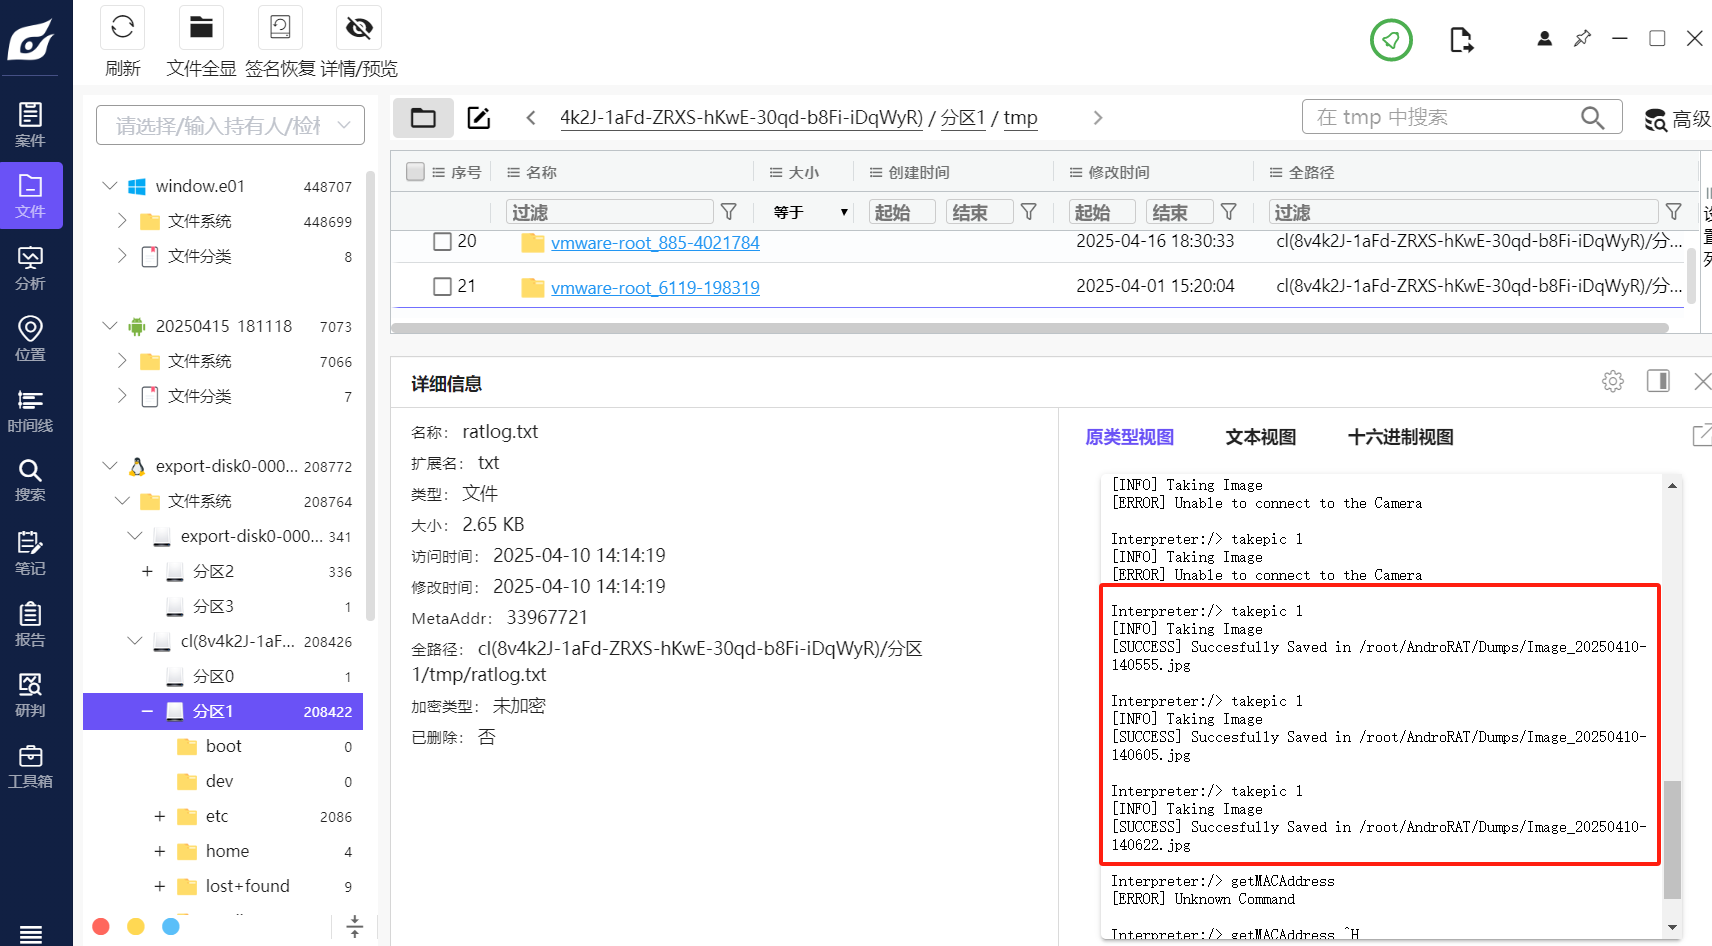Open the 案件 sidebar section

(x=30, y=124)
